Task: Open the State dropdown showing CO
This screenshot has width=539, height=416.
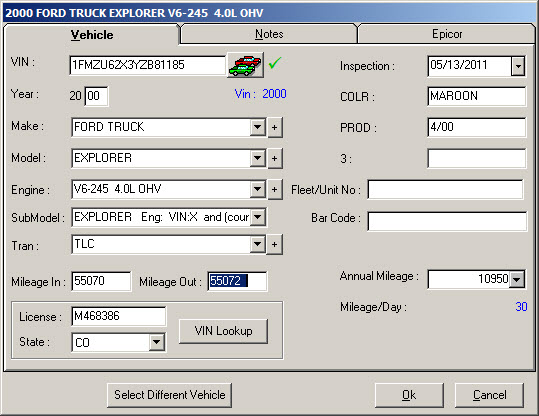Action: pos(157,342)
